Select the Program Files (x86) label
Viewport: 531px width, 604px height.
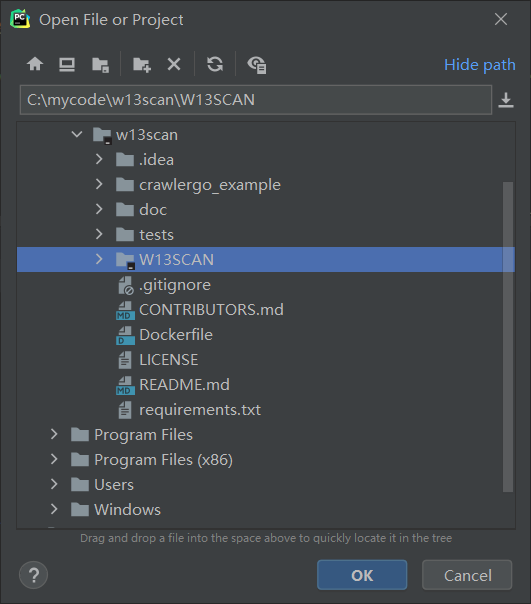tap(163, 460)
